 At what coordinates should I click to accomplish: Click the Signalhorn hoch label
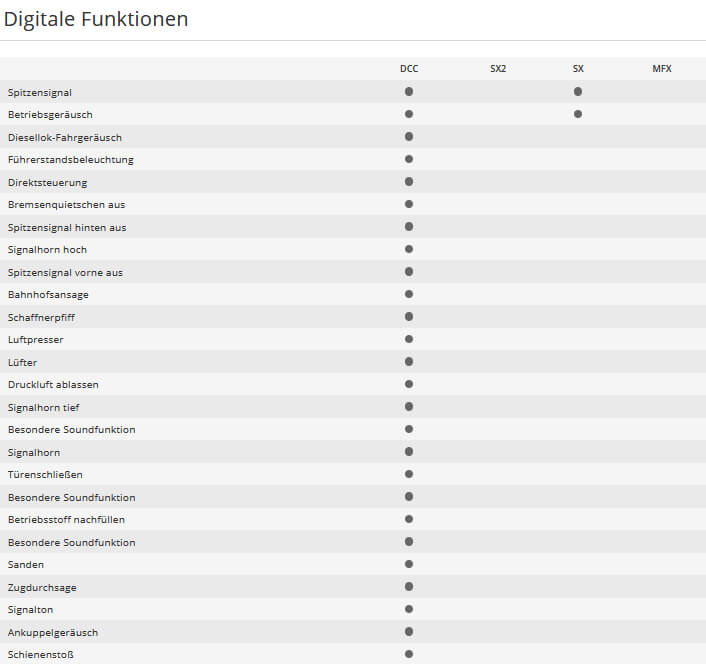pos(47,250)
